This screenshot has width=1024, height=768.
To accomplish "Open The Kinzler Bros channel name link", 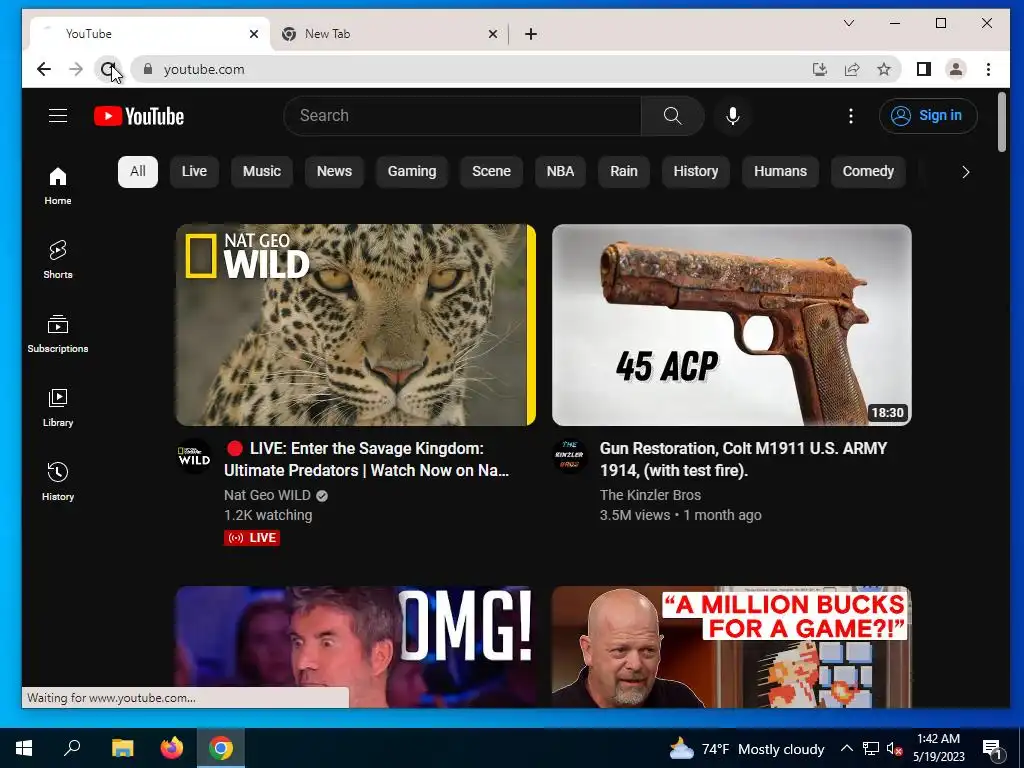I will point(650,495).
